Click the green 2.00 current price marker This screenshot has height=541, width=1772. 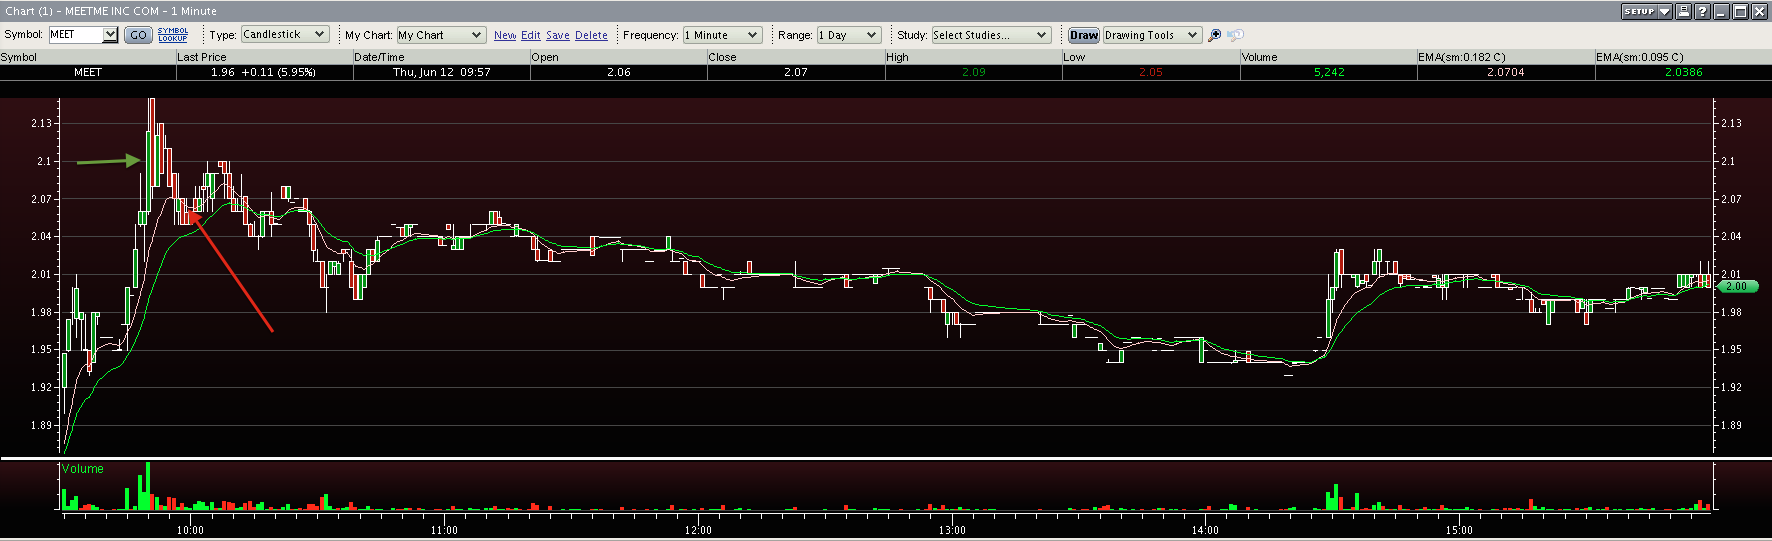[1737, 286]
